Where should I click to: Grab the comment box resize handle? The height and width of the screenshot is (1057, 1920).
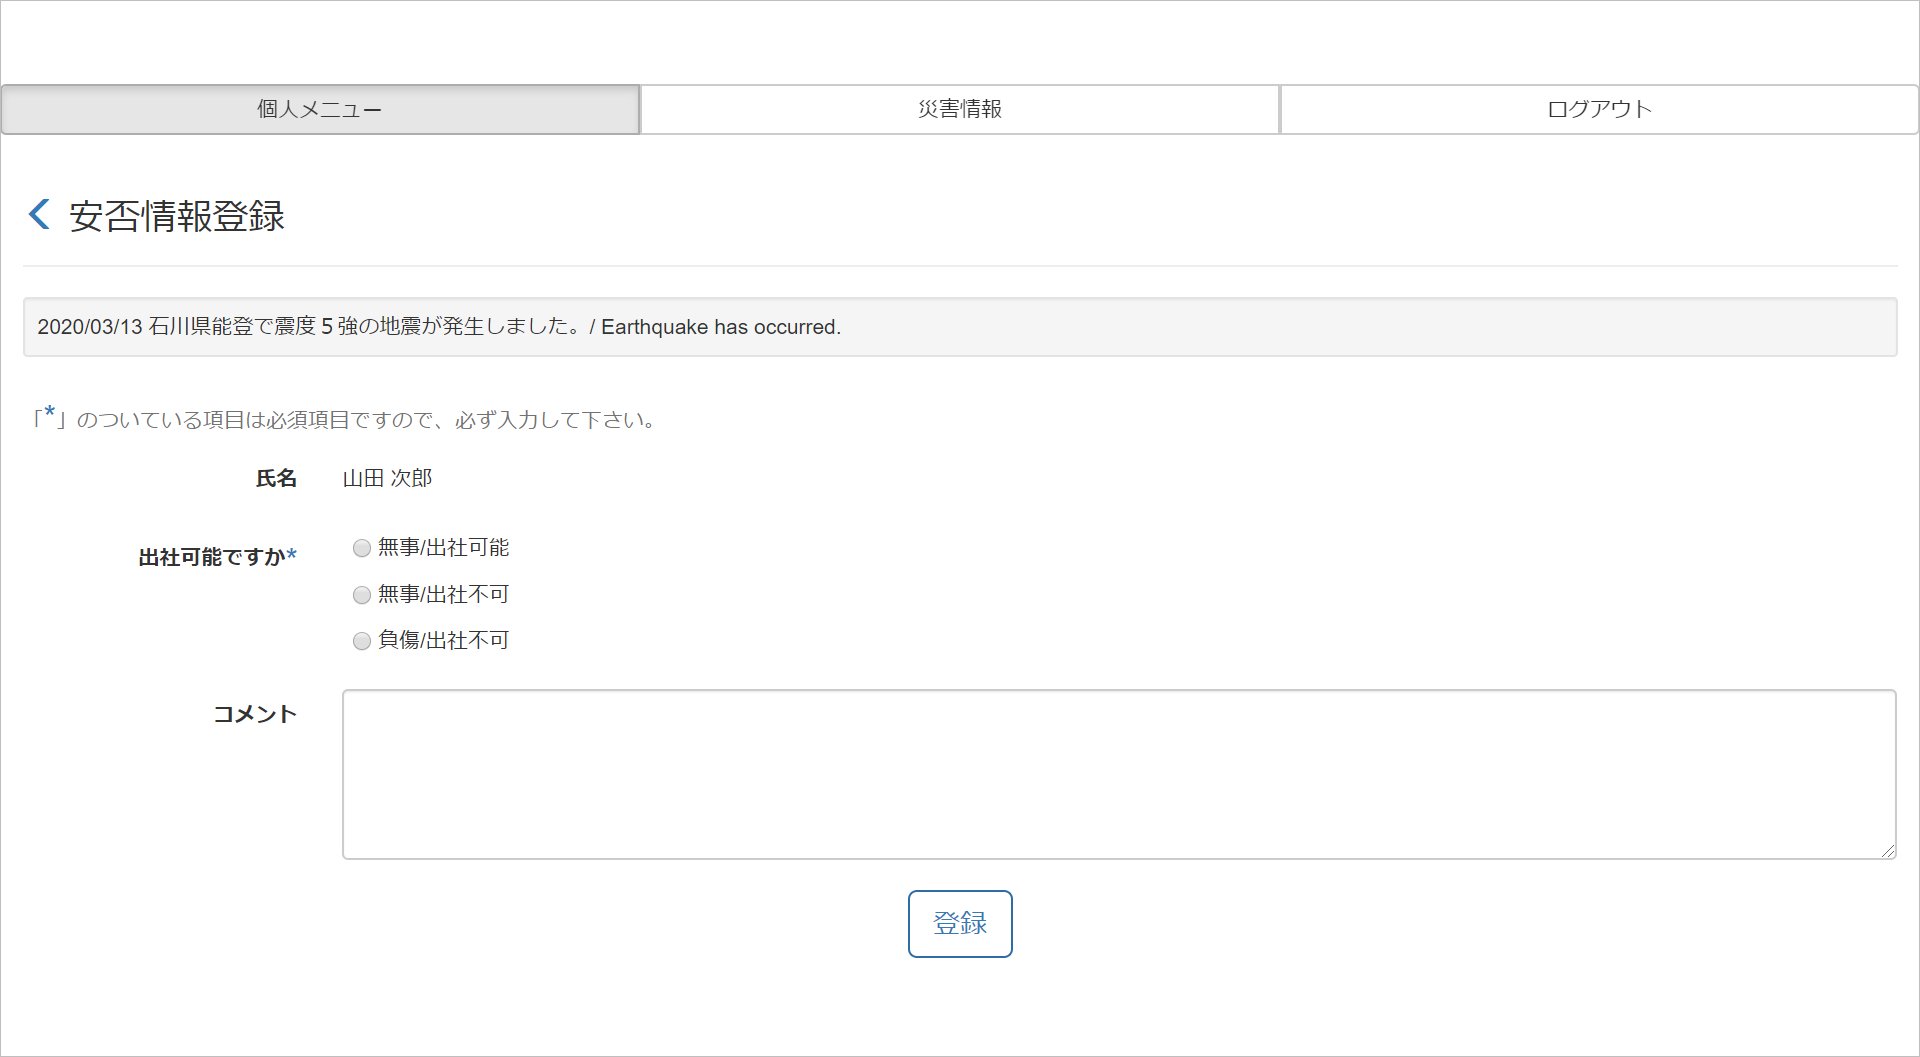coord(1887,851)
